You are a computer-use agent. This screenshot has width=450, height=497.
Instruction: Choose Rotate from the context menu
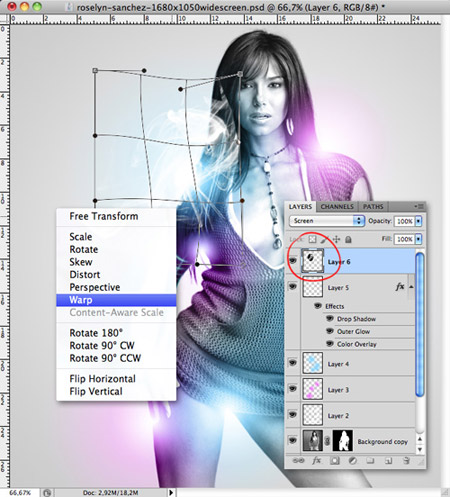[x=84, y=250]
